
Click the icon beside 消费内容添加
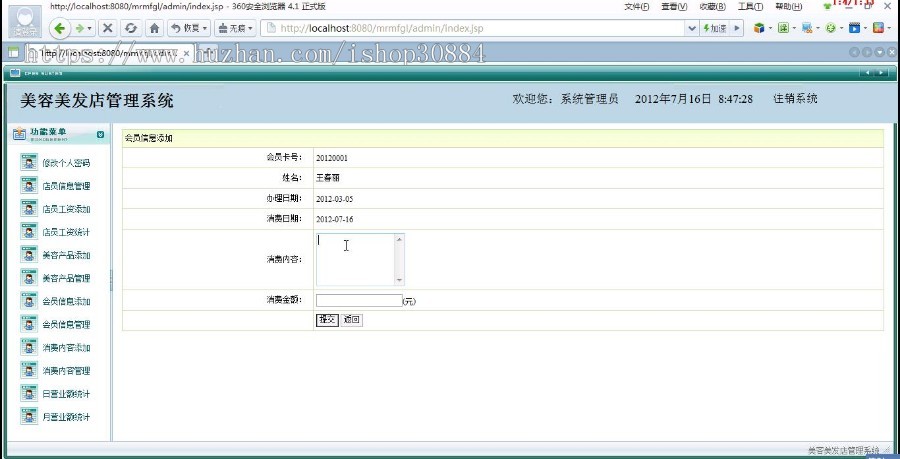(x=29, y=347)
